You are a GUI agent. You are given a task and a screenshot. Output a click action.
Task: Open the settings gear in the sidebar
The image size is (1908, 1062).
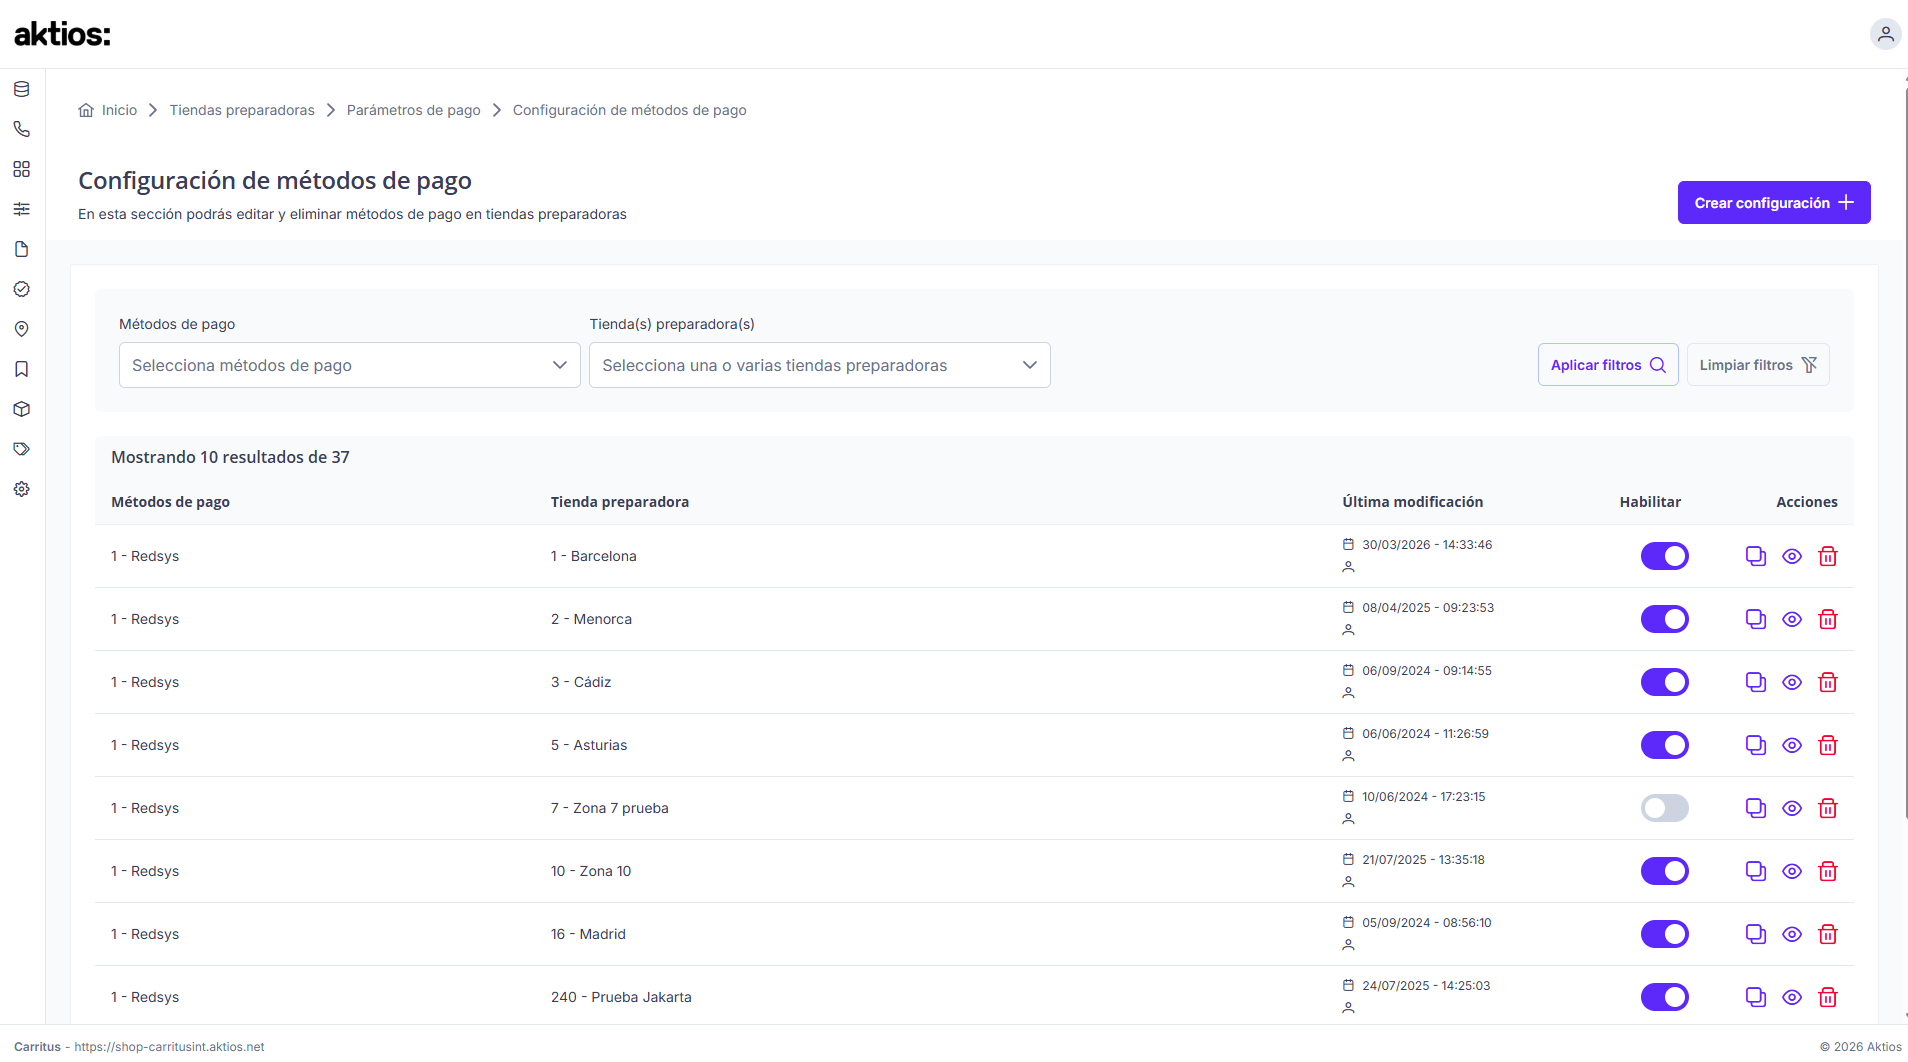coord(21,489)
